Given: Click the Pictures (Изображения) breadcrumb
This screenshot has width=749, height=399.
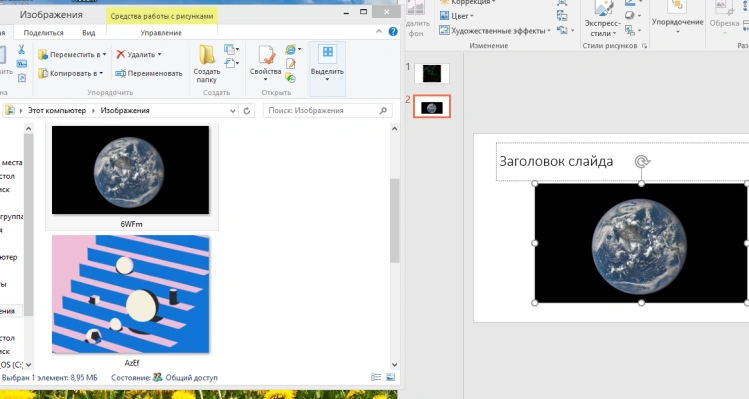Looking at the screenshot, I should [125, 110].
